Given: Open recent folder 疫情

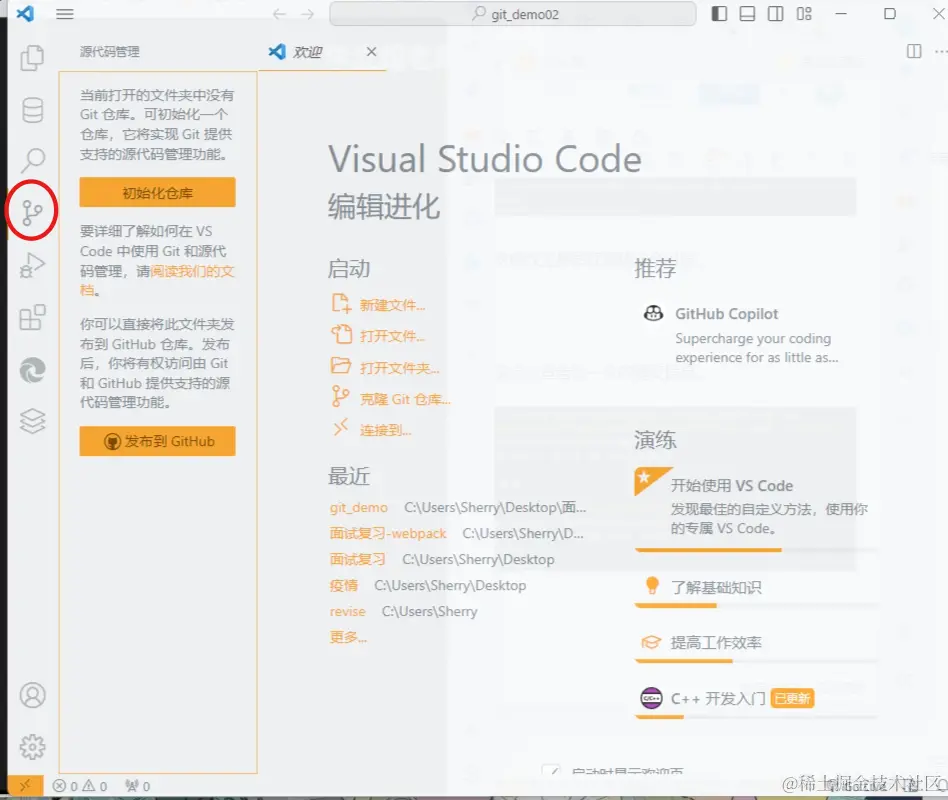Looking at the screenshot, I should click(343, 585).
